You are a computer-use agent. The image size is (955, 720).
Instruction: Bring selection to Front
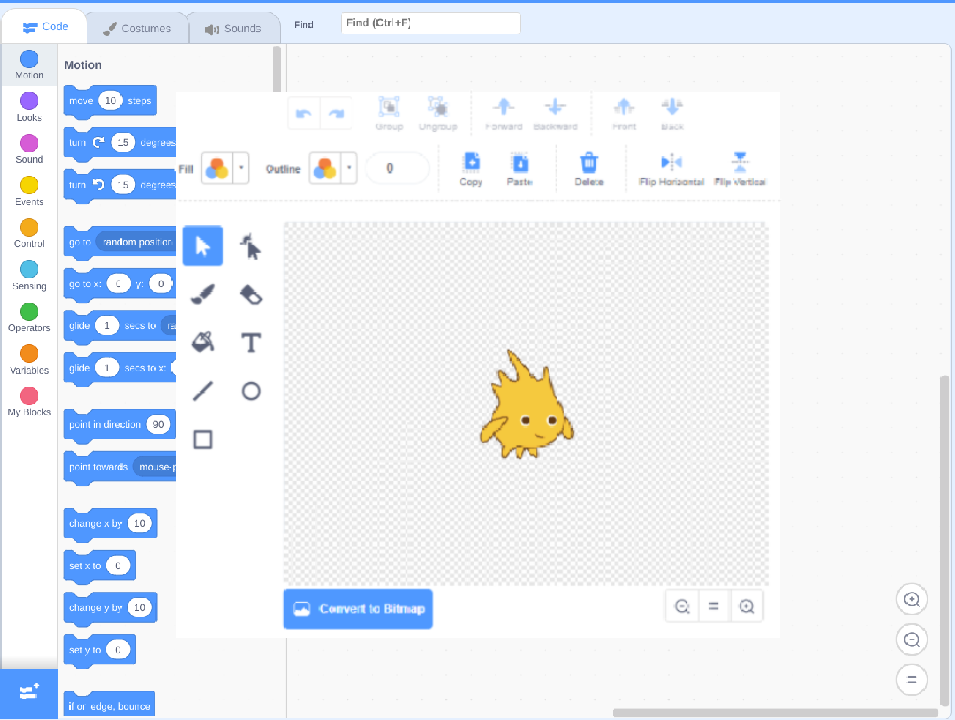[x=624, y=114]
